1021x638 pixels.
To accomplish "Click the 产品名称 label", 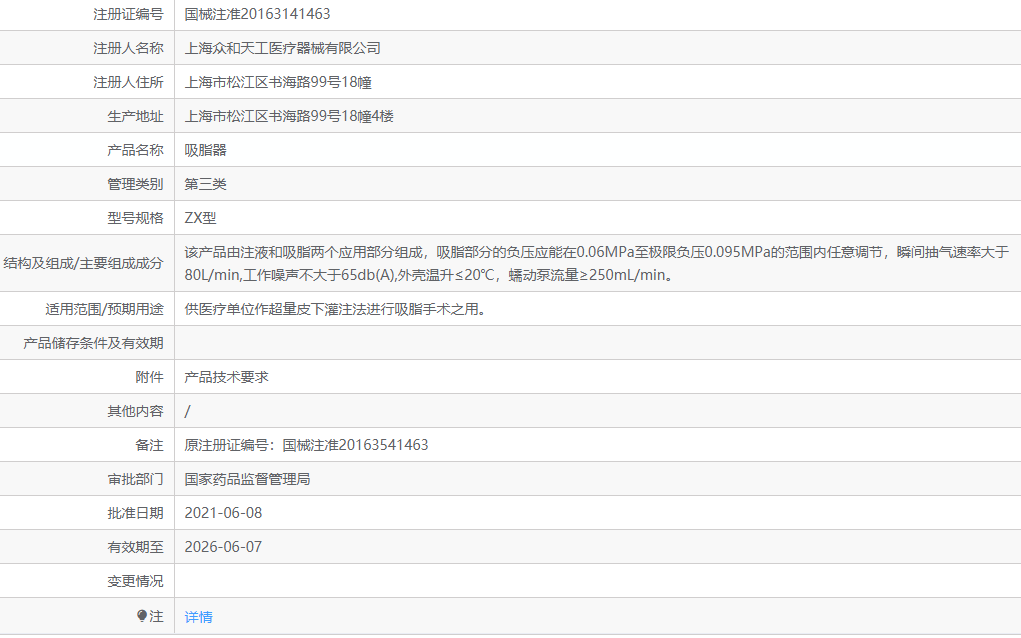I will click(135, 150).
